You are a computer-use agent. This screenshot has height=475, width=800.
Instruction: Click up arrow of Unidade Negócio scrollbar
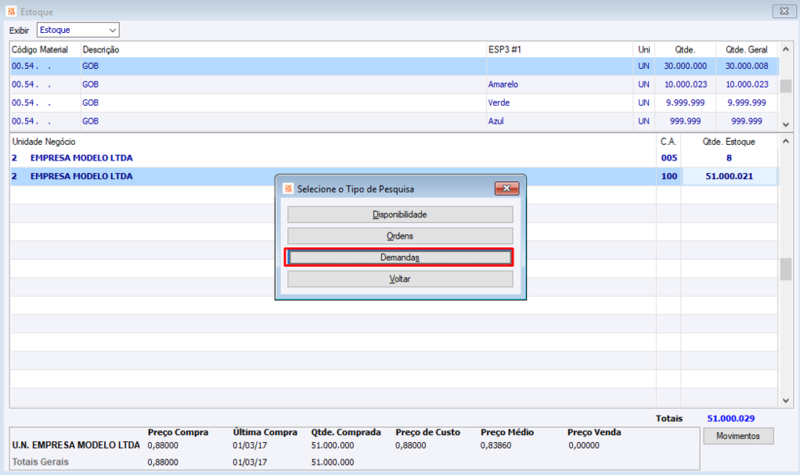786,141
